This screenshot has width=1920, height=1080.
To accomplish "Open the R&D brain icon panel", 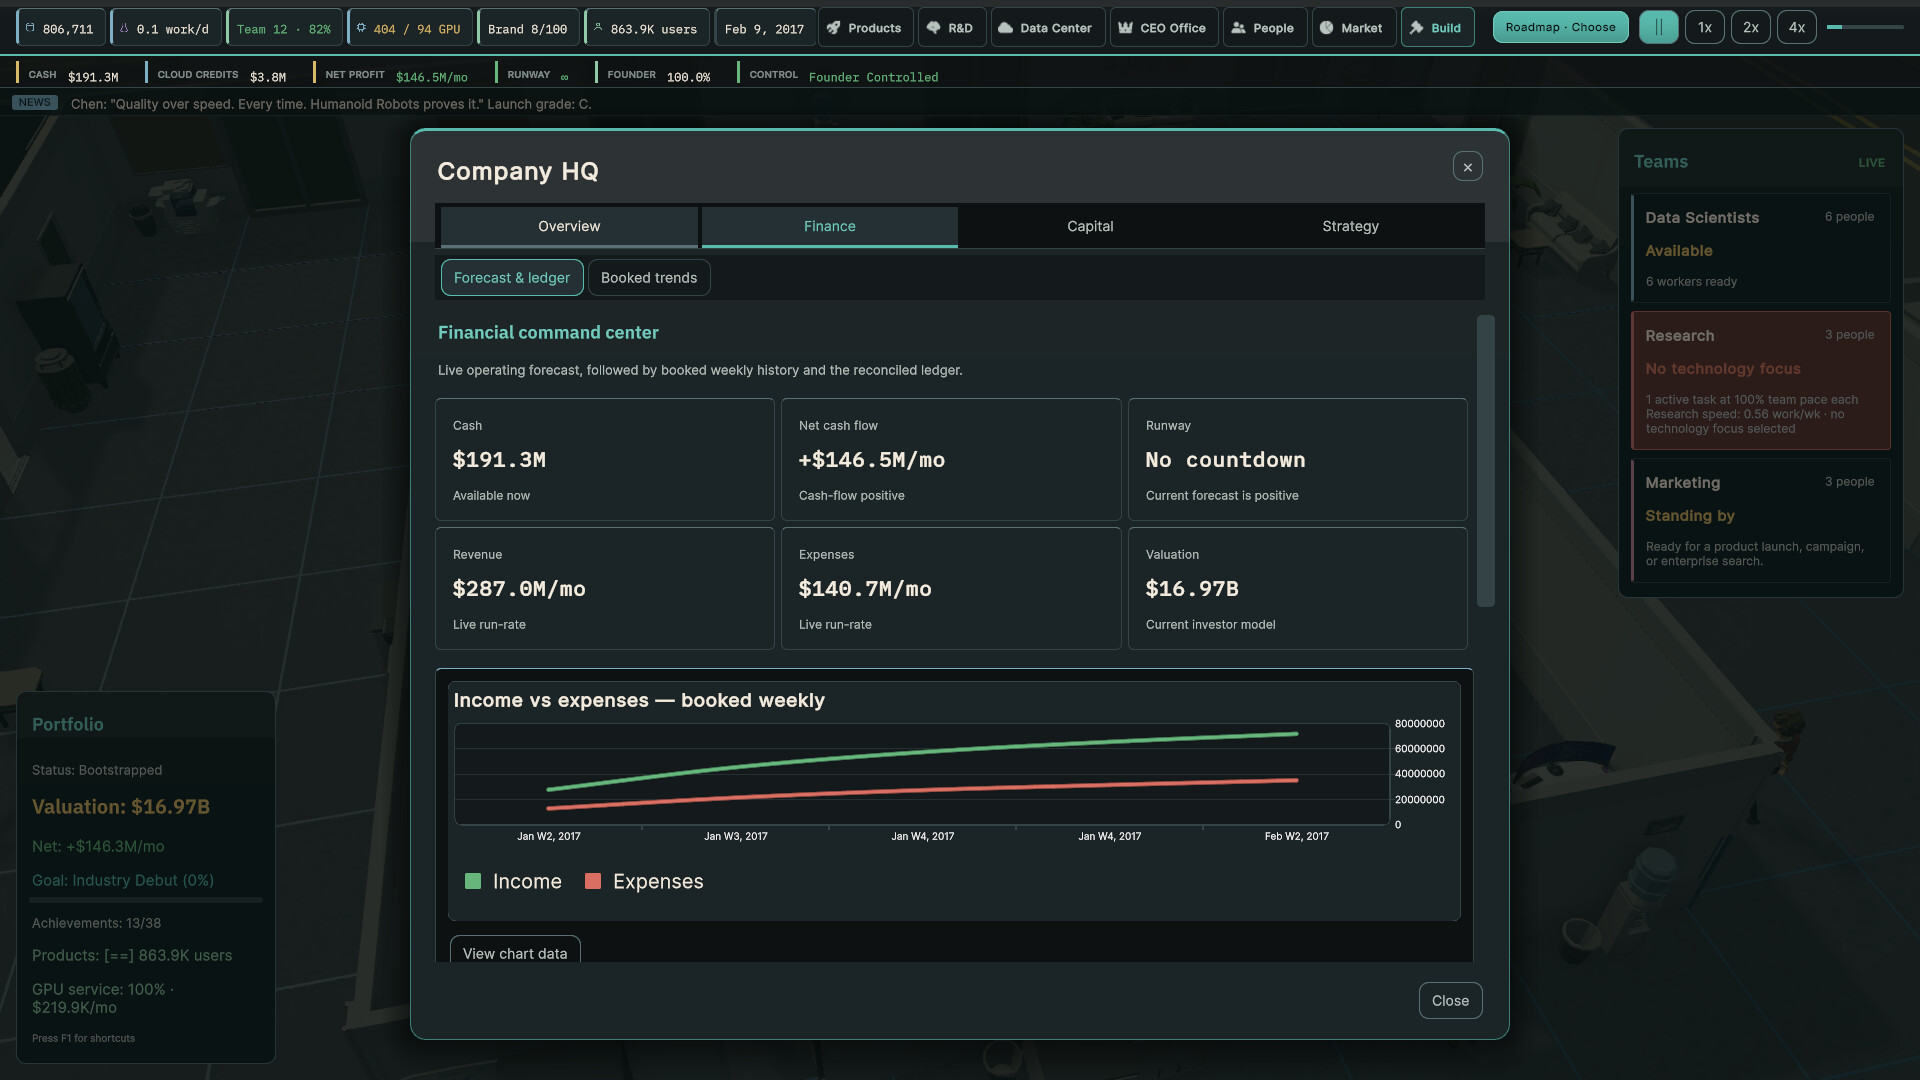I will 949,28.
